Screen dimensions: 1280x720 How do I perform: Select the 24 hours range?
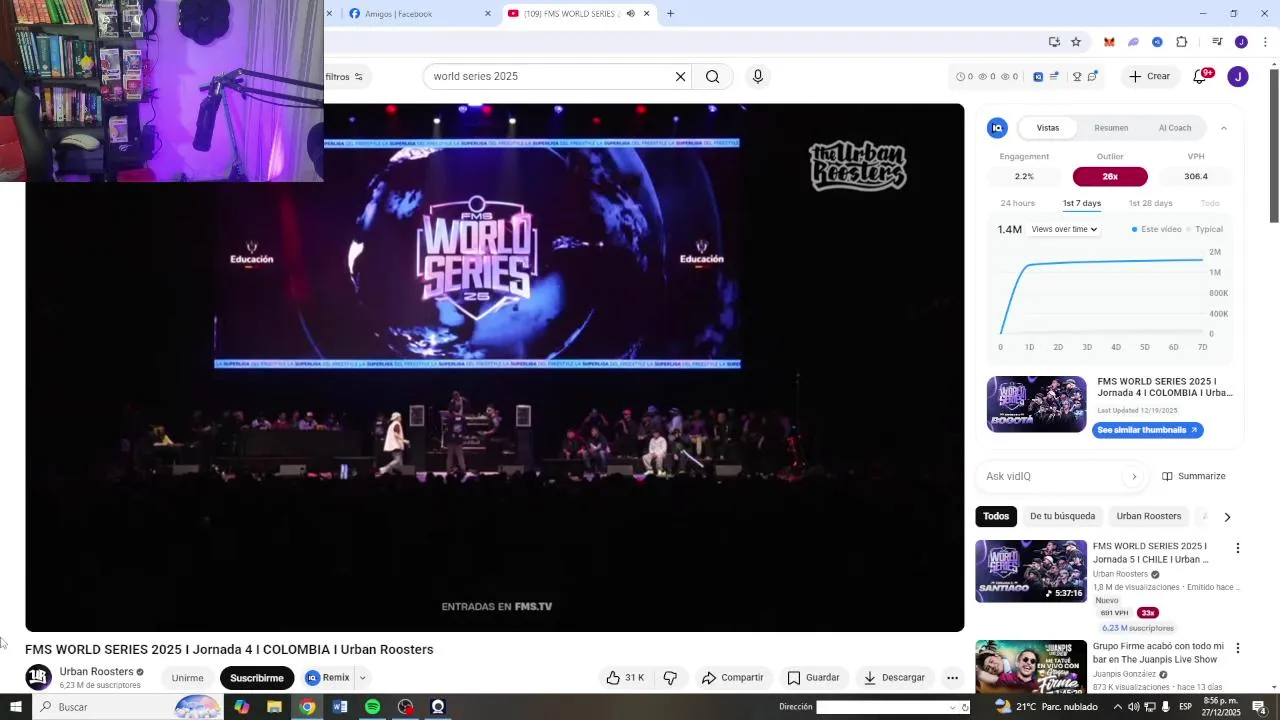point(1018,203)
